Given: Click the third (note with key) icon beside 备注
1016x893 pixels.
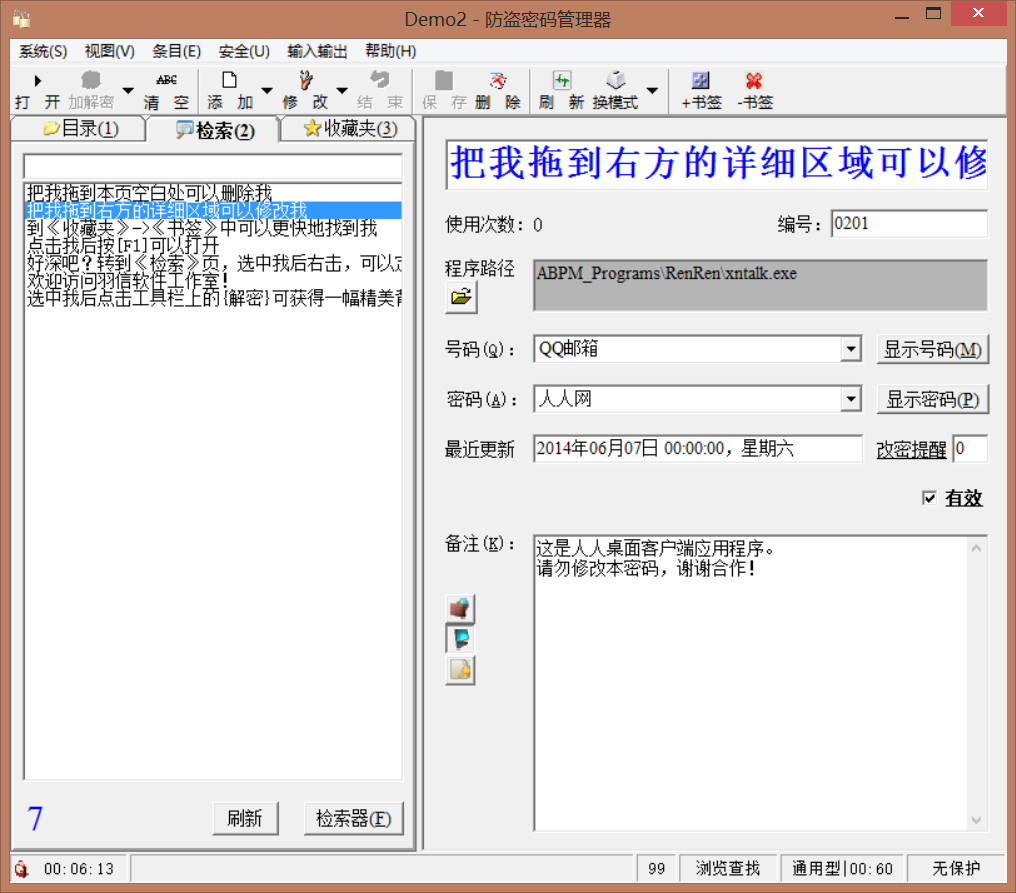Looking at the screenshot, I should [x=461, y=670].
